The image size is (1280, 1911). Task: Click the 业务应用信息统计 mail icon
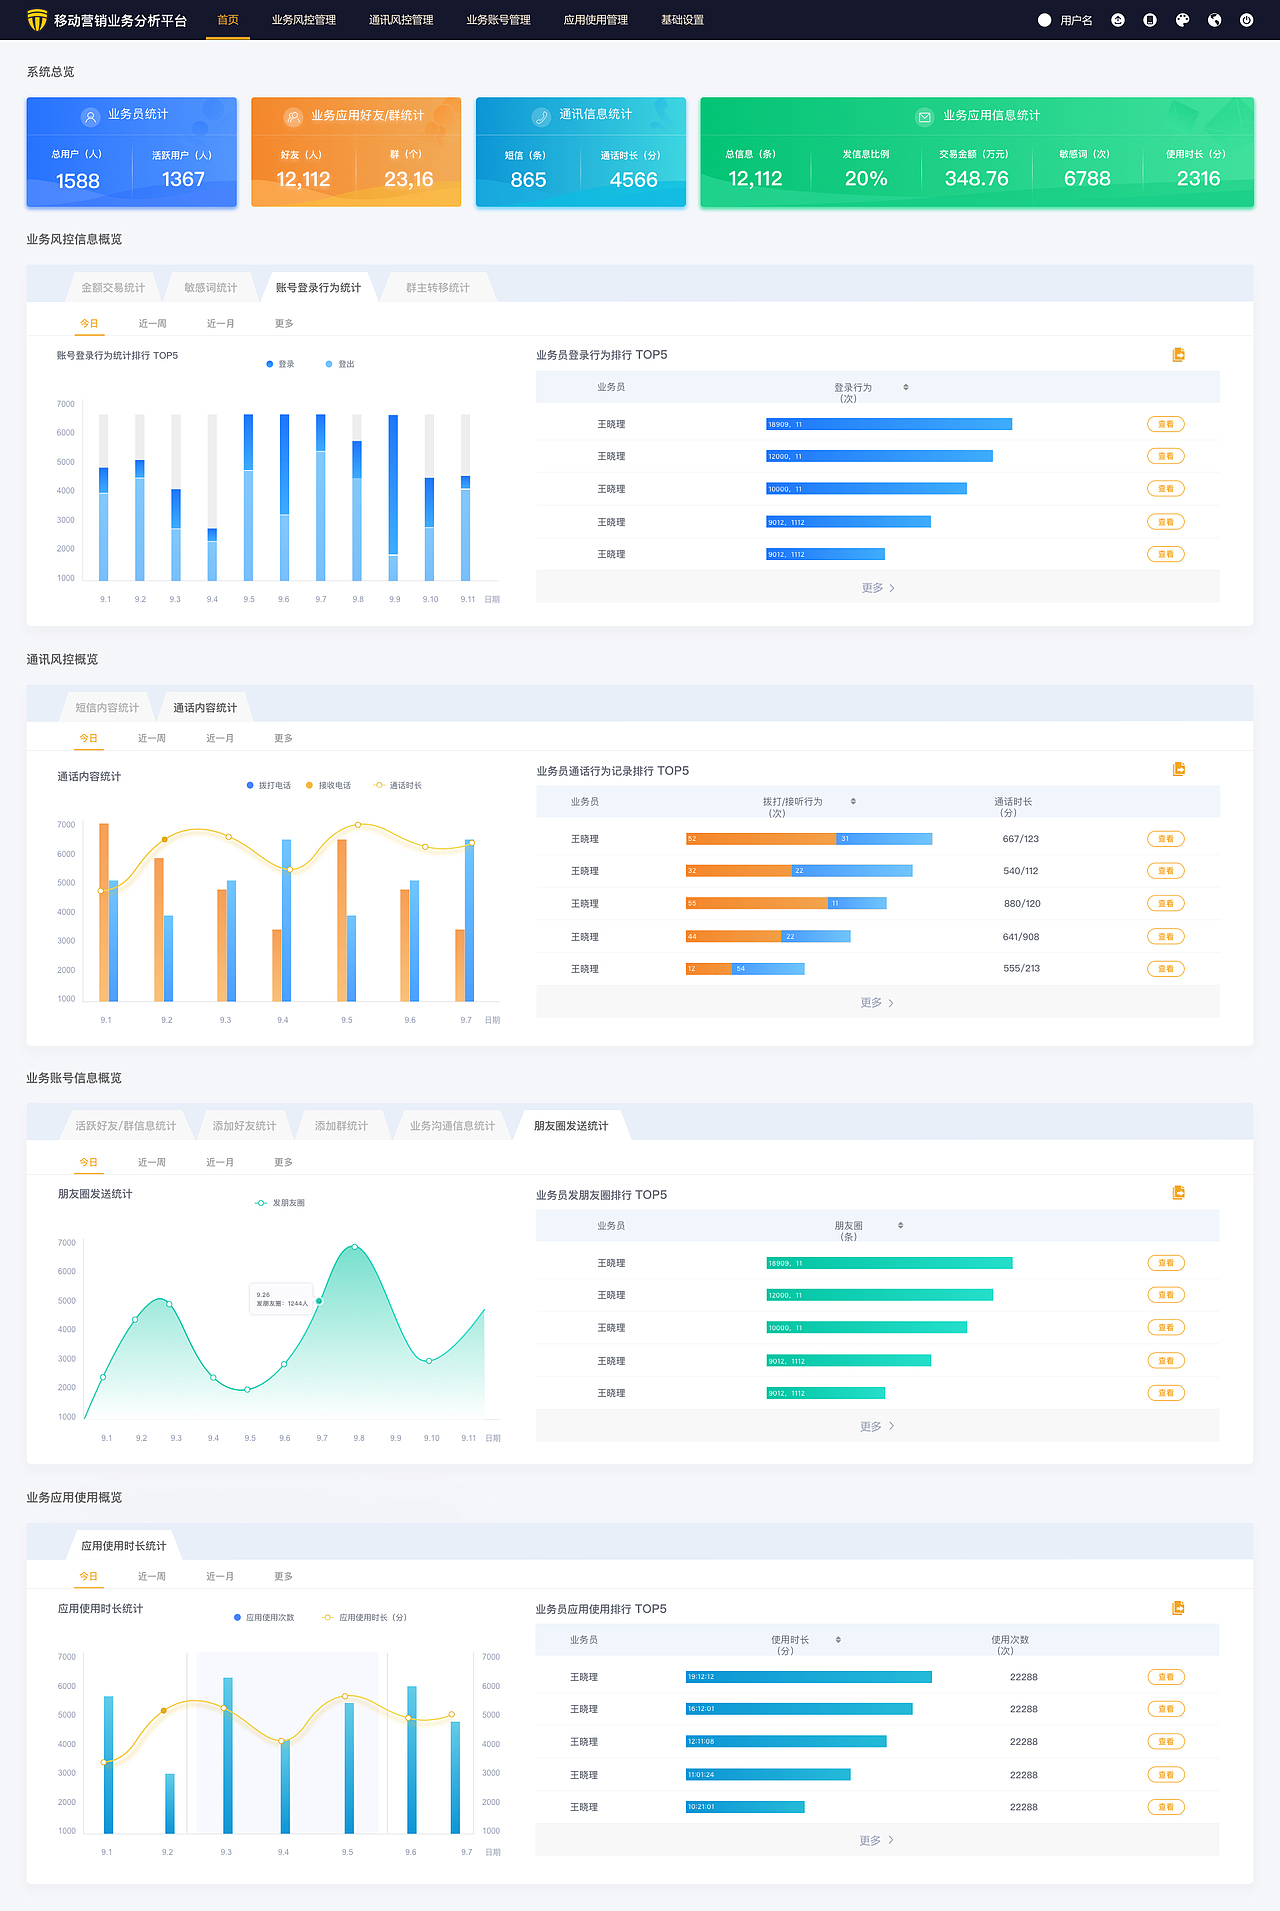click(x=925, y=117)
